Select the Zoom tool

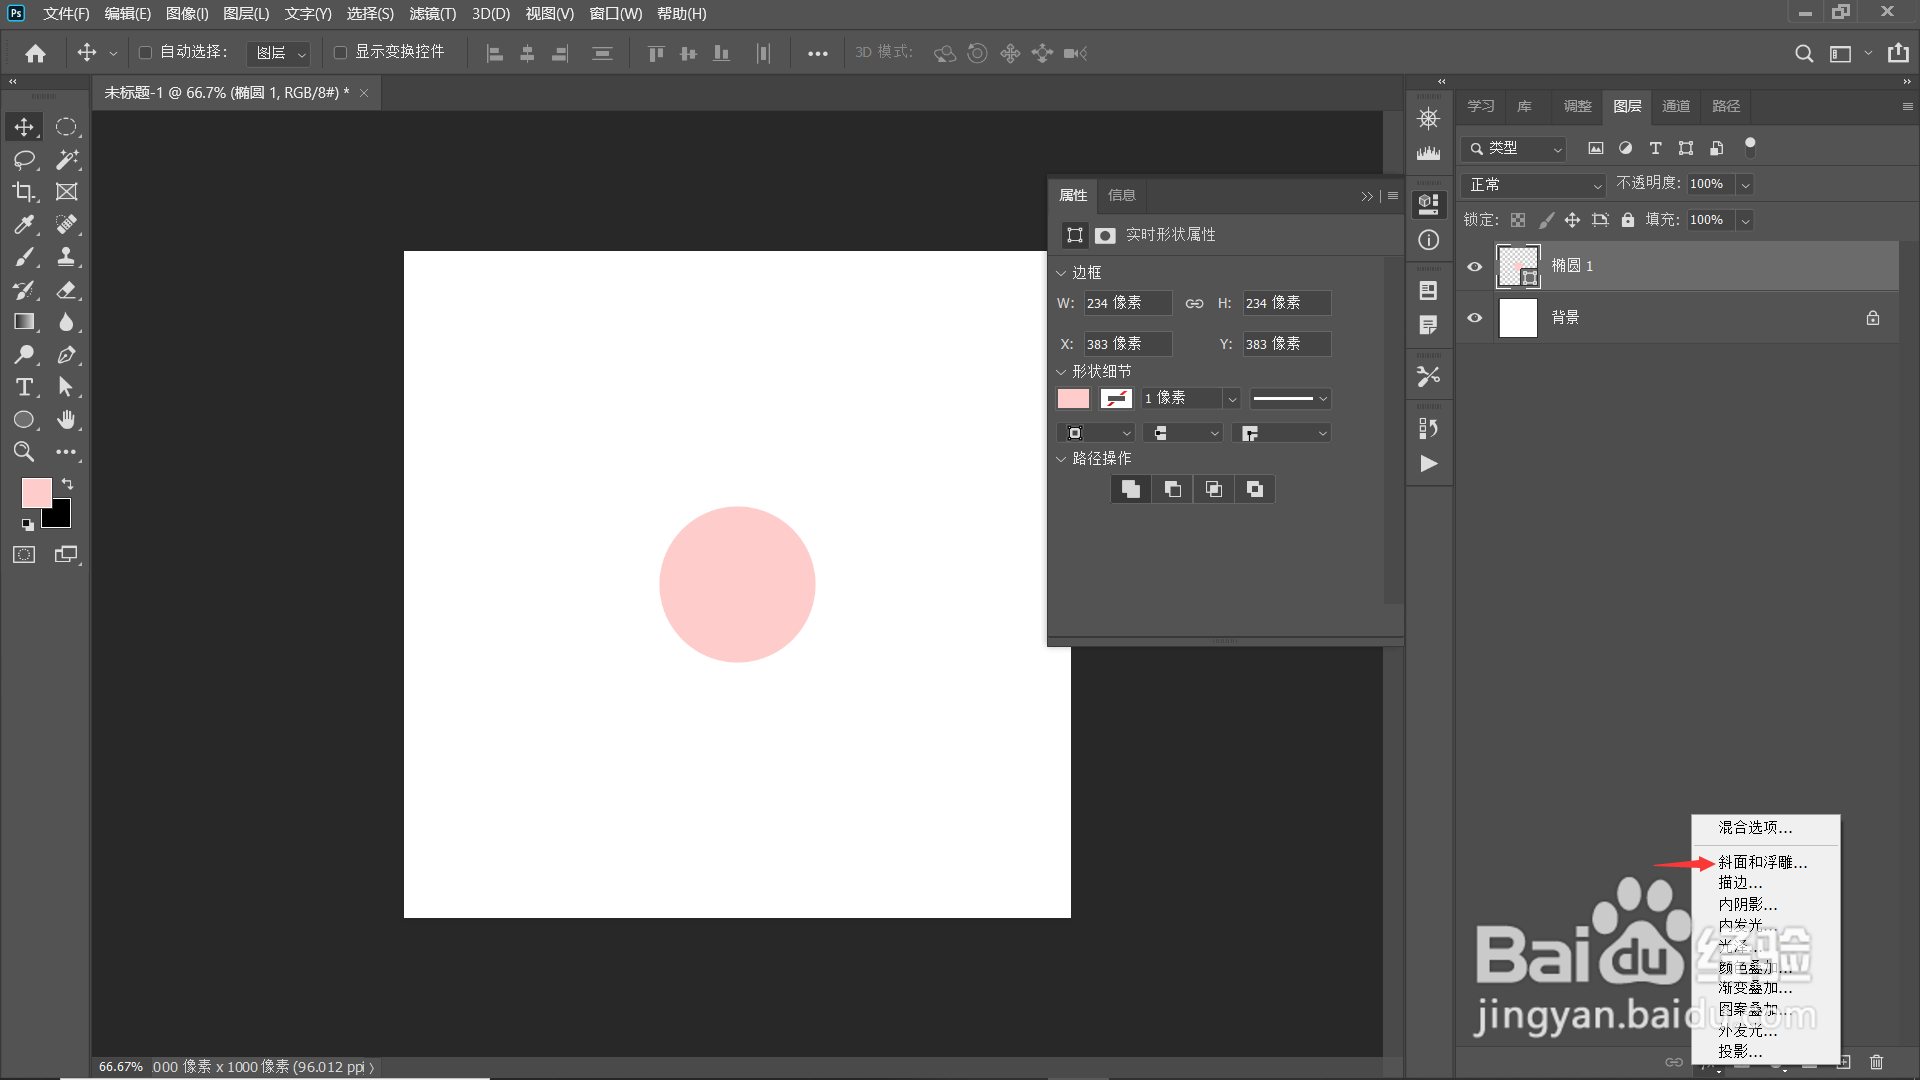(24, 452)
